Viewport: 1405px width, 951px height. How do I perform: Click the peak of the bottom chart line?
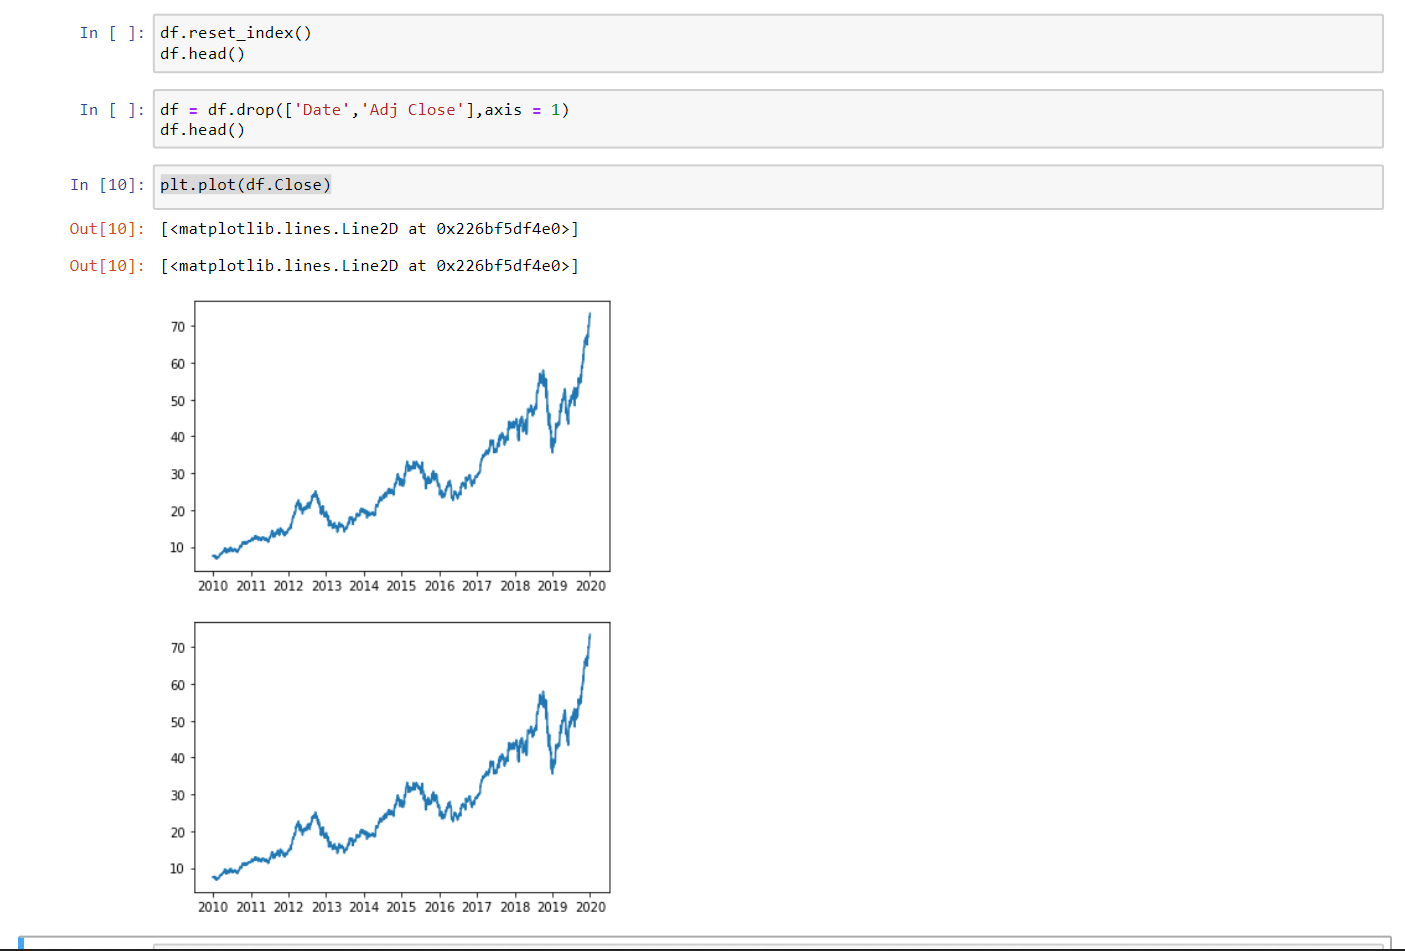(591, 634)
